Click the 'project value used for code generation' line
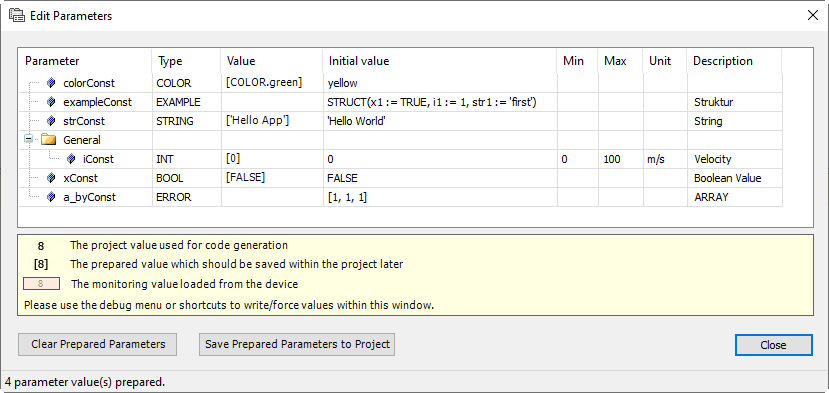The image size is (829, 393). [179, 245]
